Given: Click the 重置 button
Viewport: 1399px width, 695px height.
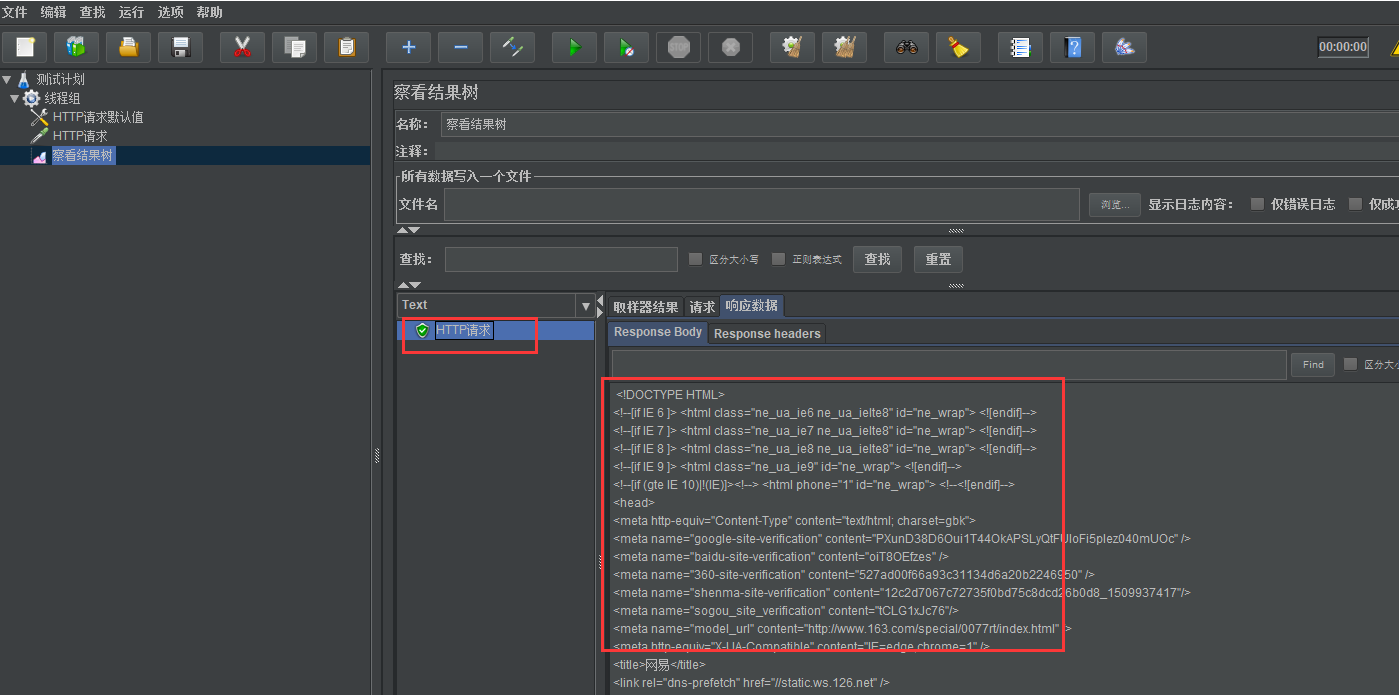Looking at the screenshot, I should click(938, 260).
